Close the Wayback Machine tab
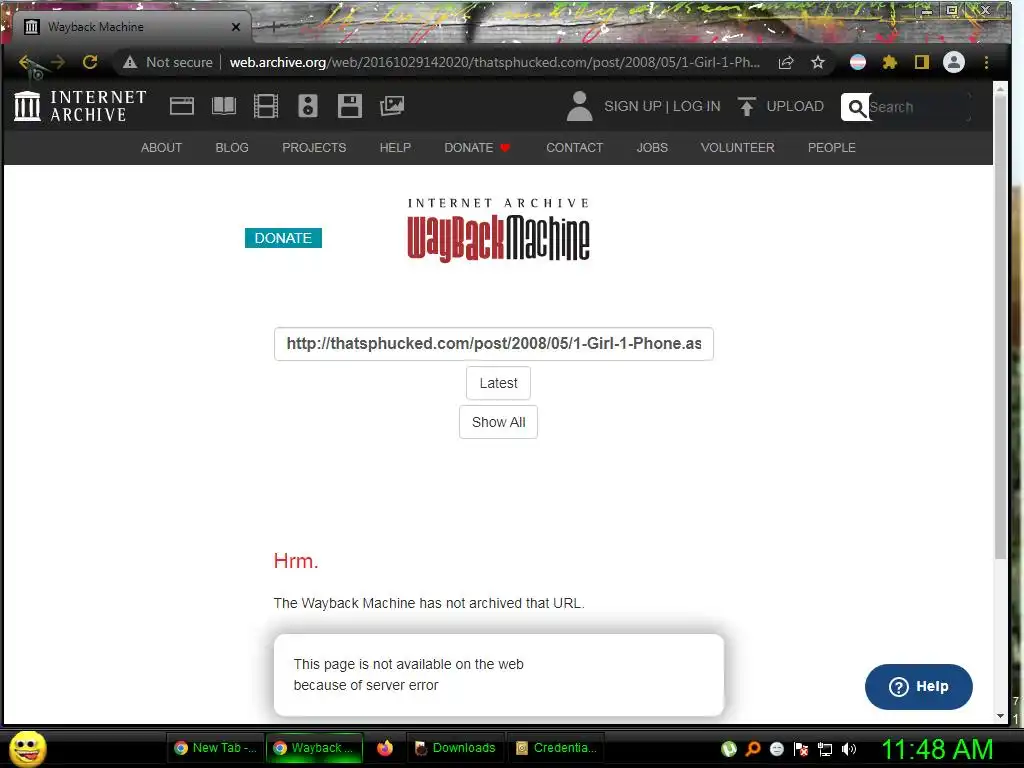The height and width of the screenshot is (768, 1024). pos(236,27)
